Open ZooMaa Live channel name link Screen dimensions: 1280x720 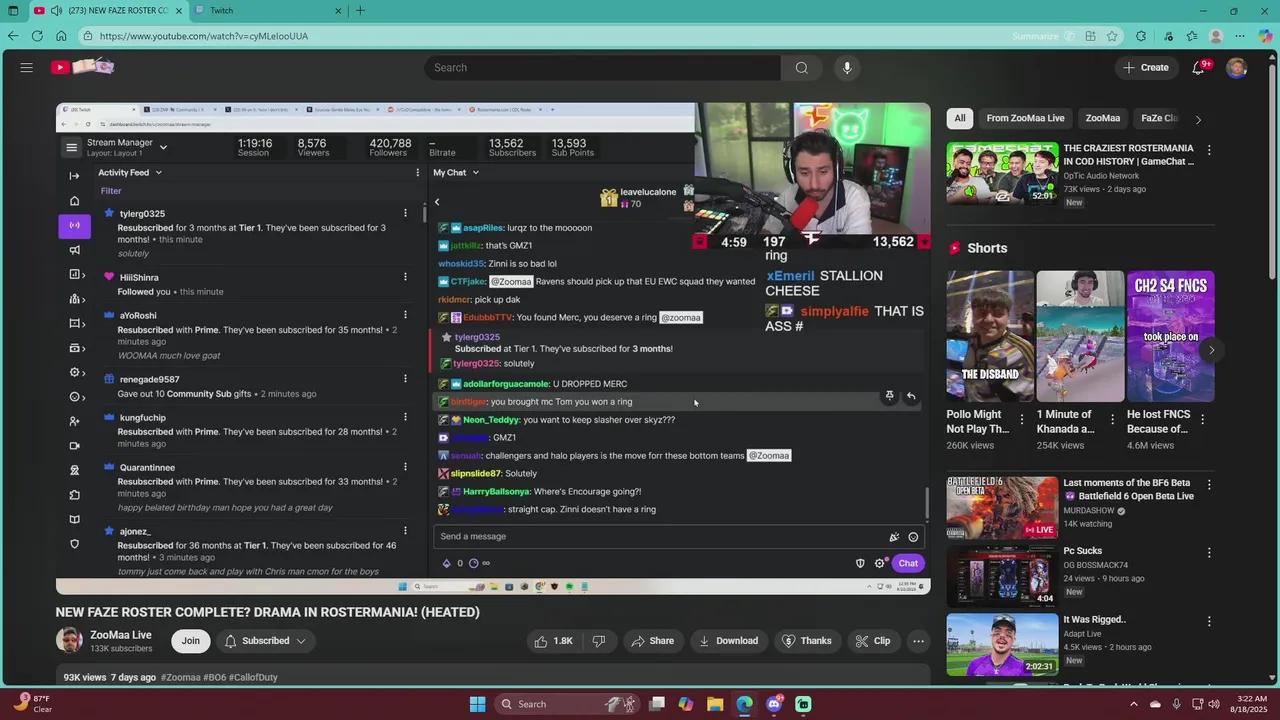pos(121,635)
